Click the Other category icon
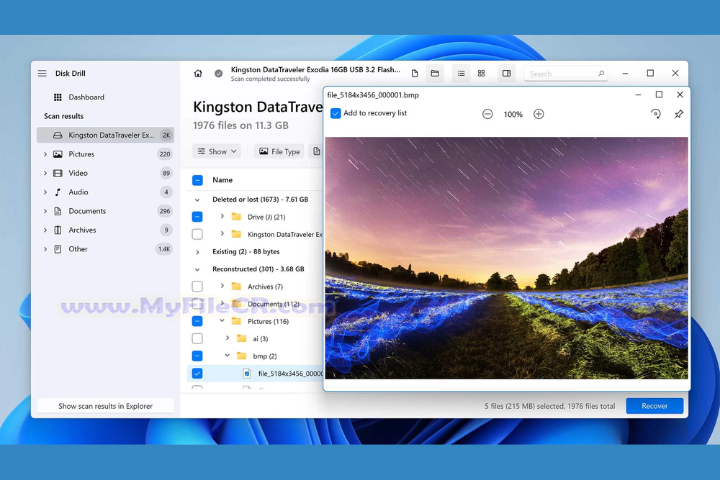Image resolution: width=720 pixels, height=480 pixels. (x=57, y=249)
